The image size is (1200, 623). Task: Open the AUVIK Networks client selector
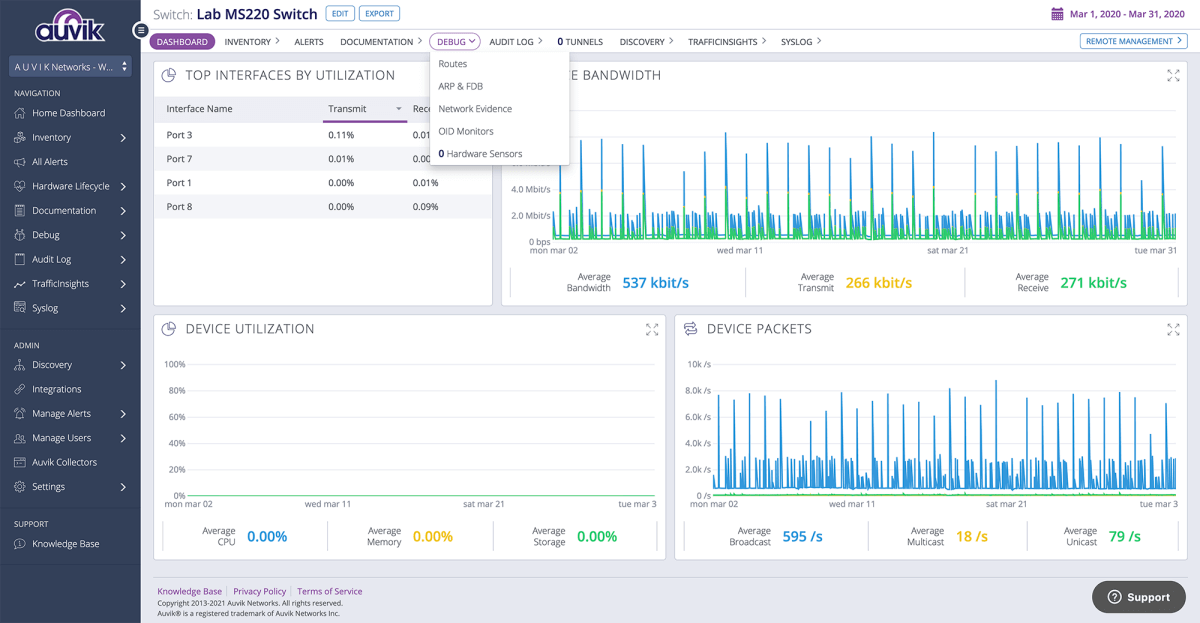tap(70, 66)
